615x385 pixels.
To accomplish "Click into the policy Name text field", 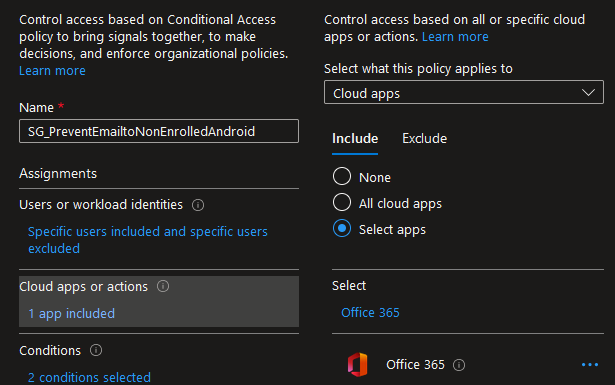I will click(x=159, y=131).
